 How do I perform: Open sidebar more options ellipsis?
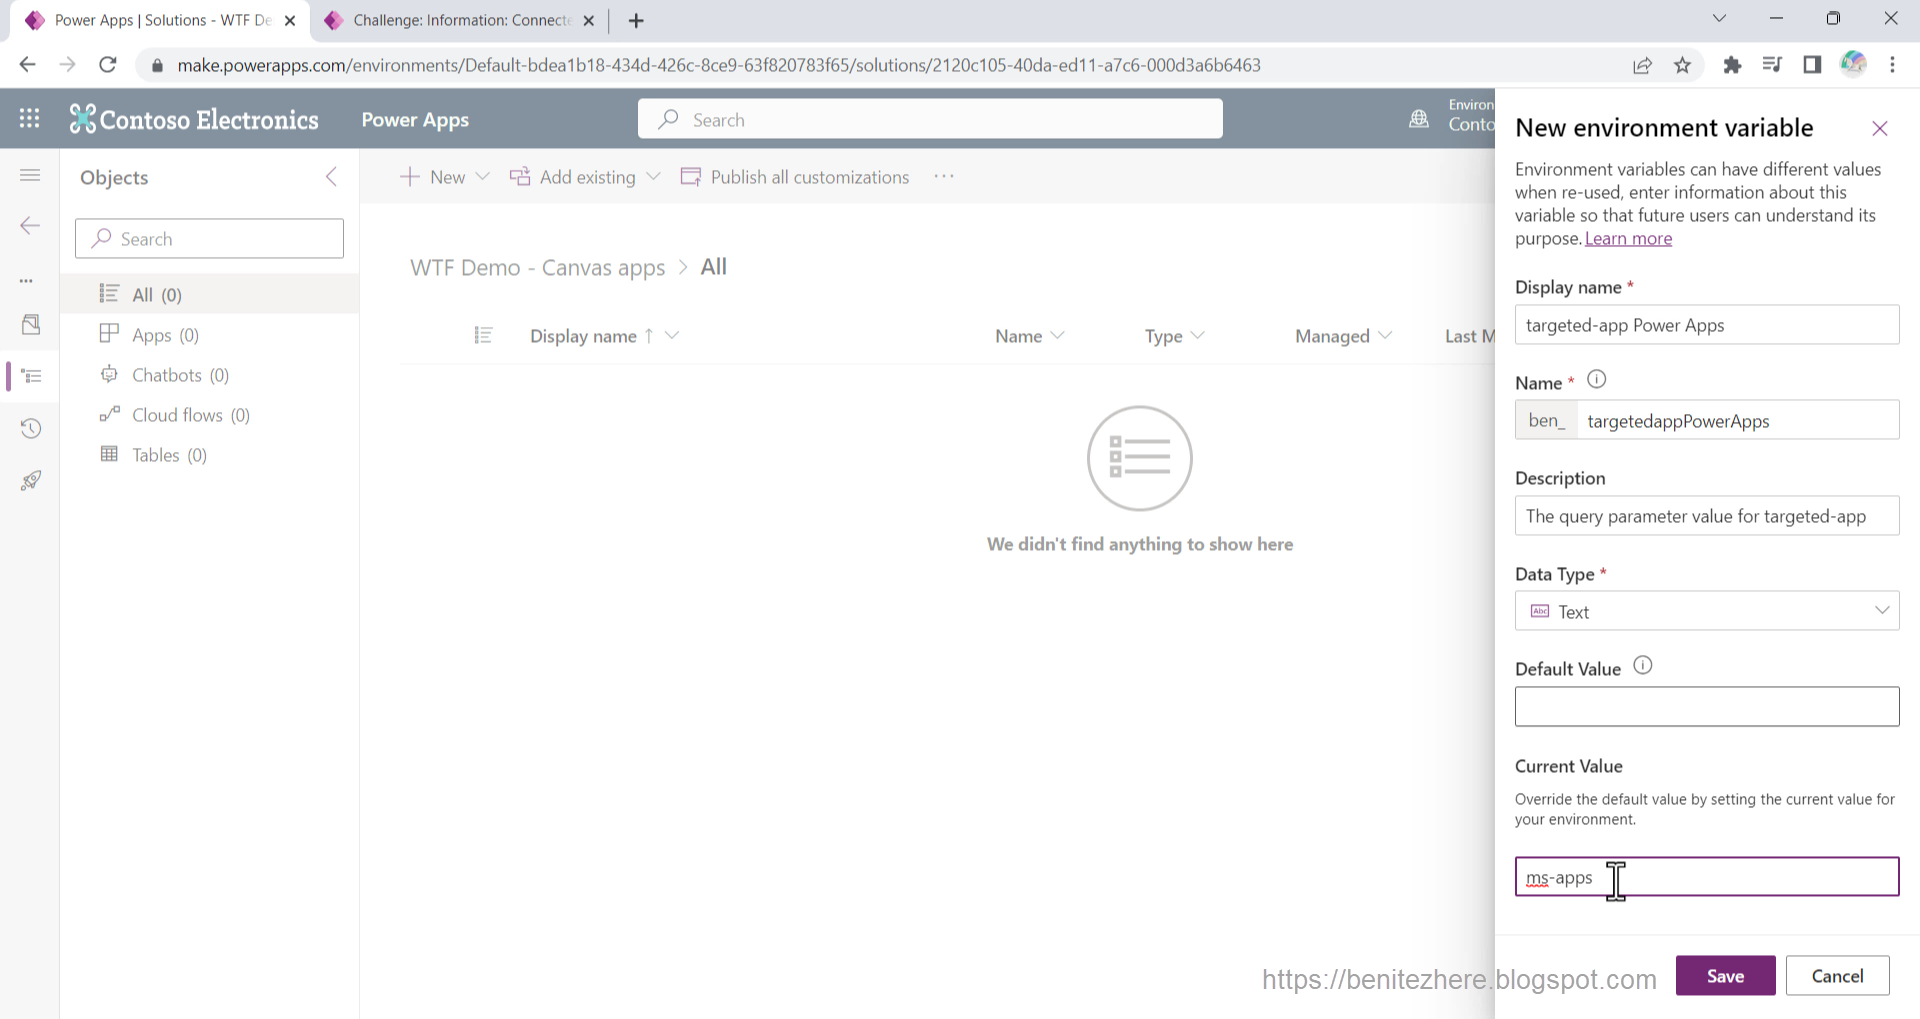point(27,281)
